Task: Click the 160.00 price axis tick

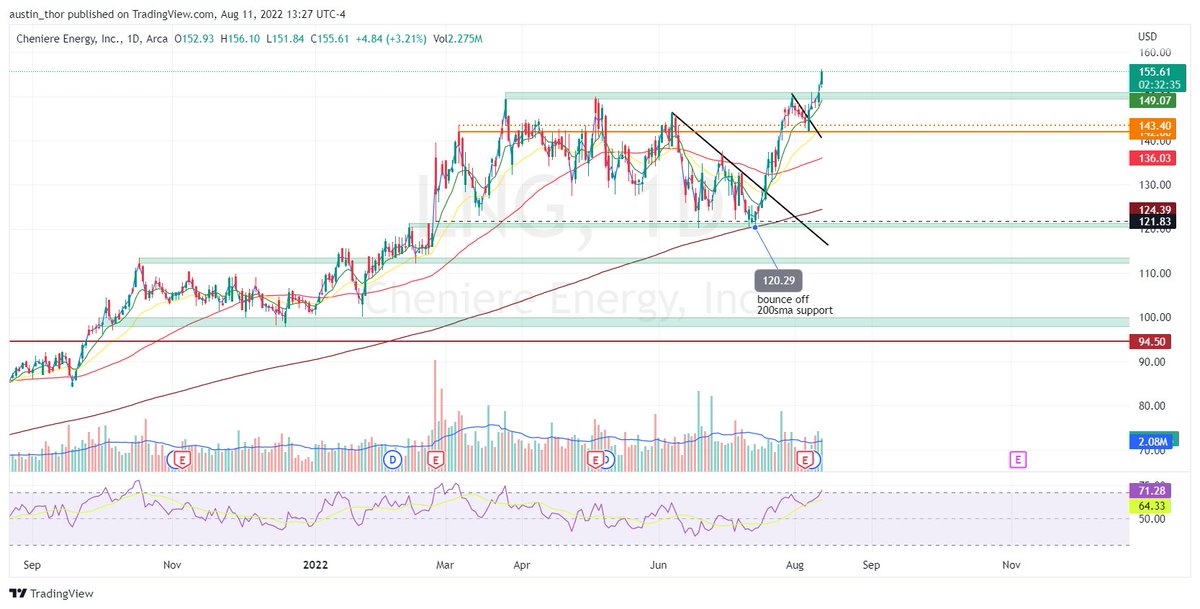Action: [x=1154, y=52]
